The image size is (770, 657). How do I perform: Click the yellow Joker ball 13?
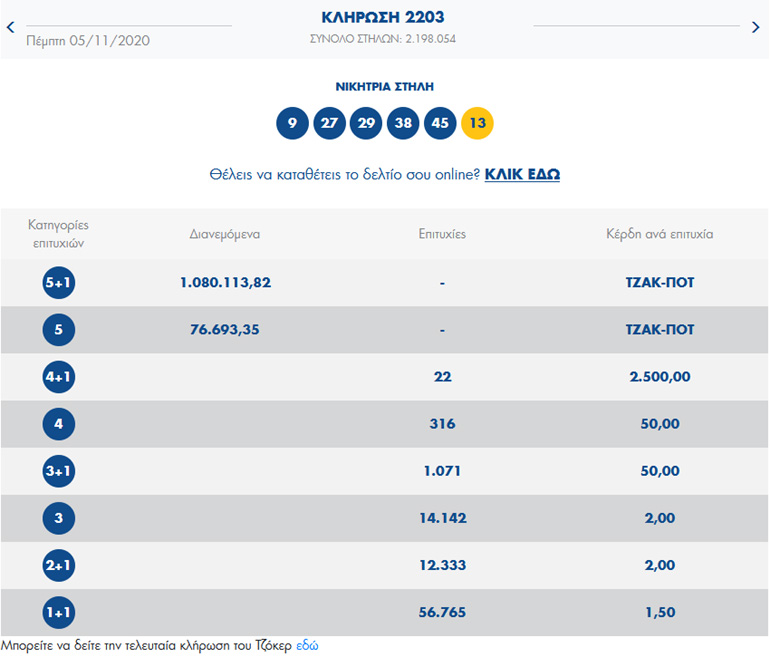coord(477,123)
